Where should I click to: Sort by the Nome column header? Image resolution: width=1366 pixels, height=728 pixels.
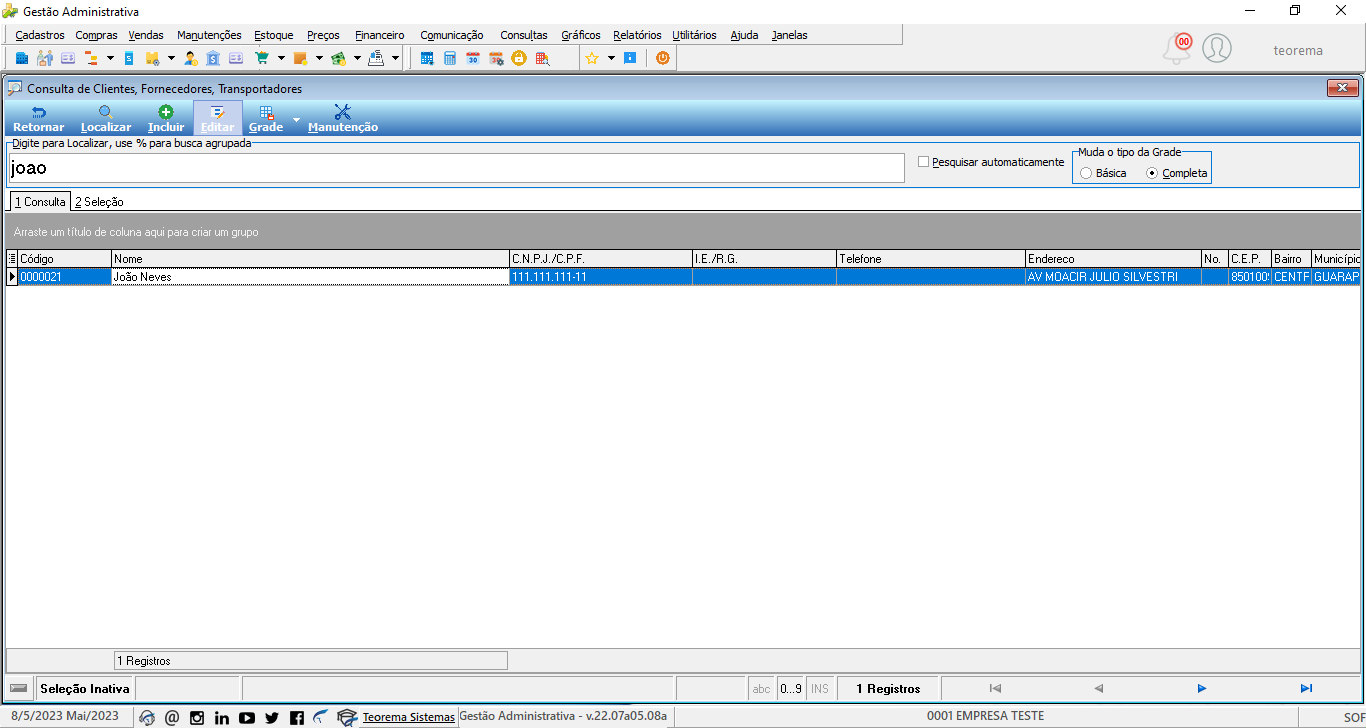click(x=310, y=259)
